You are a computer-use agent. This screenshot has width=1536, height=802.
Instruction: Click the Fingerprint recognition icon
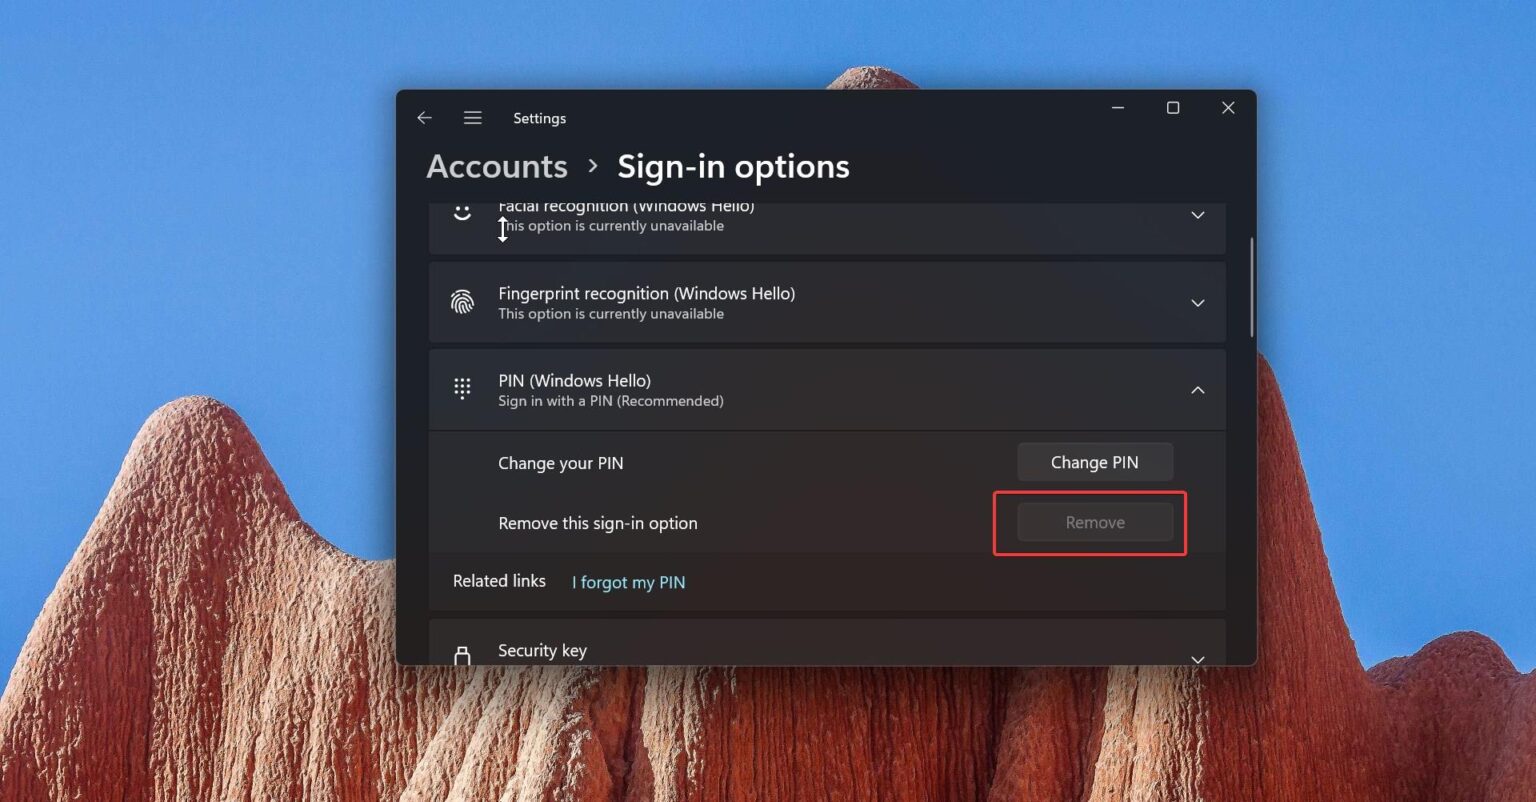point(462,302)
